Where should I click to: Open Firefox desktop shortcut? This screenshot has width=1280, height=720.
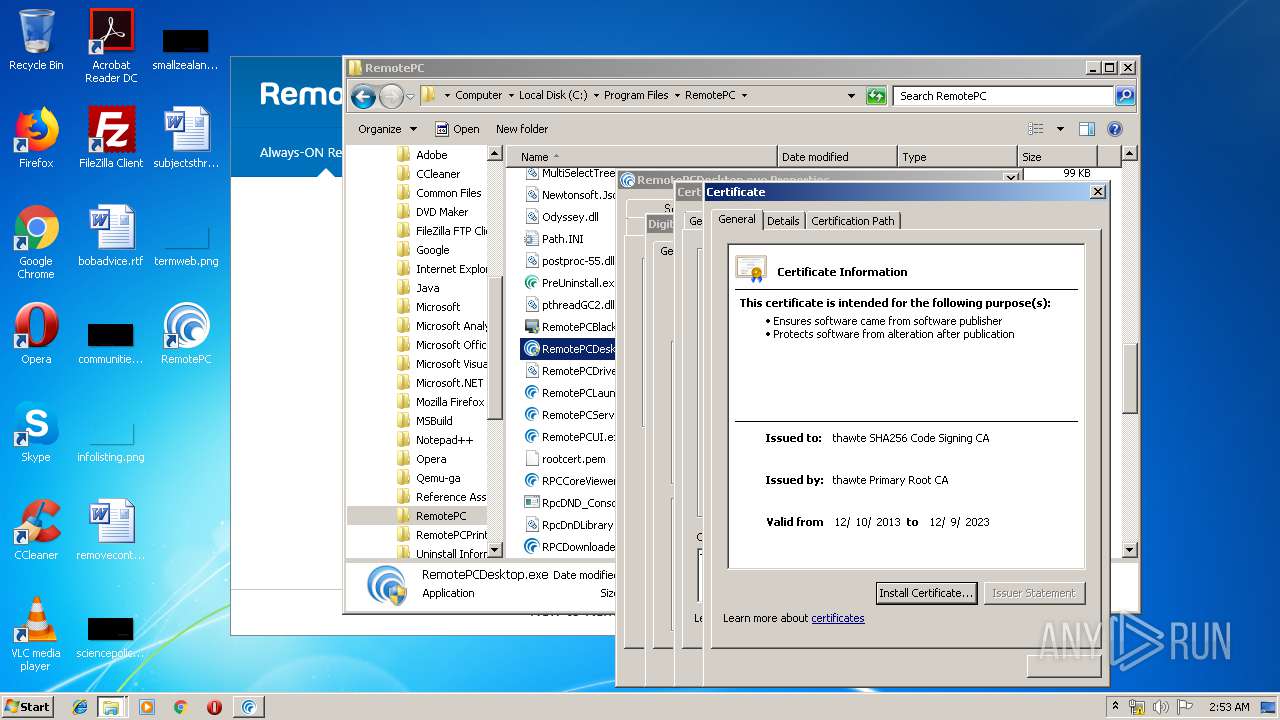pos(36,137)
